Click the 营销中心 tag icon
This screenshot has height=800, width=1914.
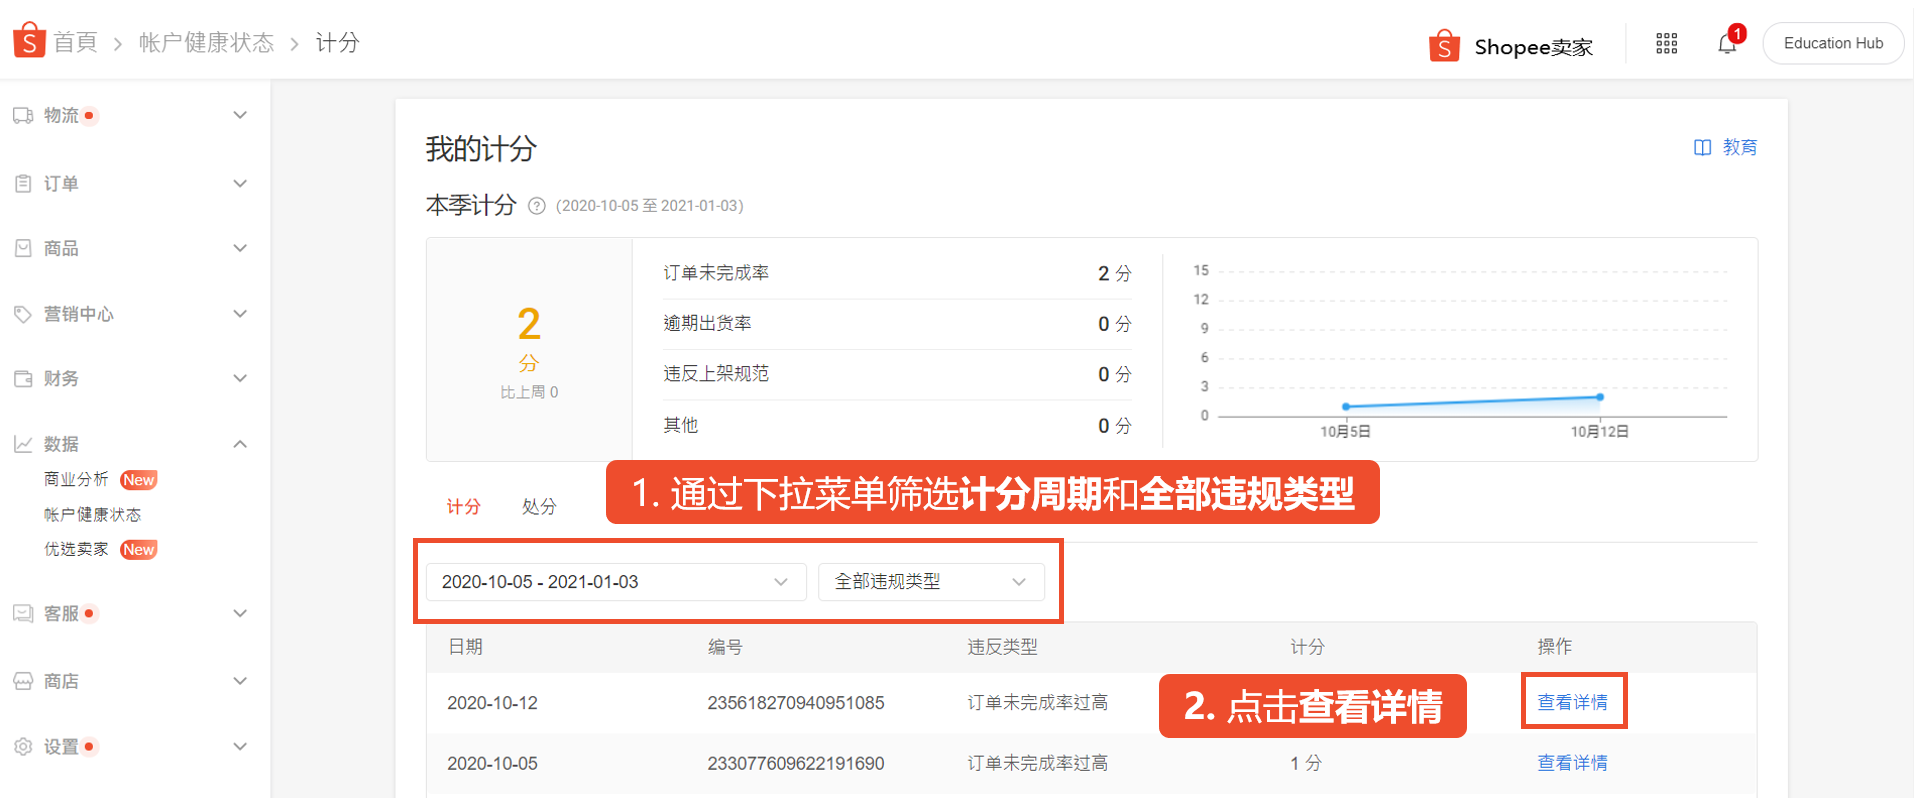tap(23, 314)
